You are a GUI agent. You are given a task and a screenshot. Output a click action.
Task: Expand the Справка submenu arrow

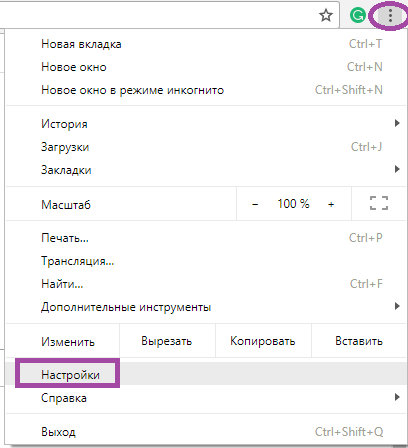[397, 397]
